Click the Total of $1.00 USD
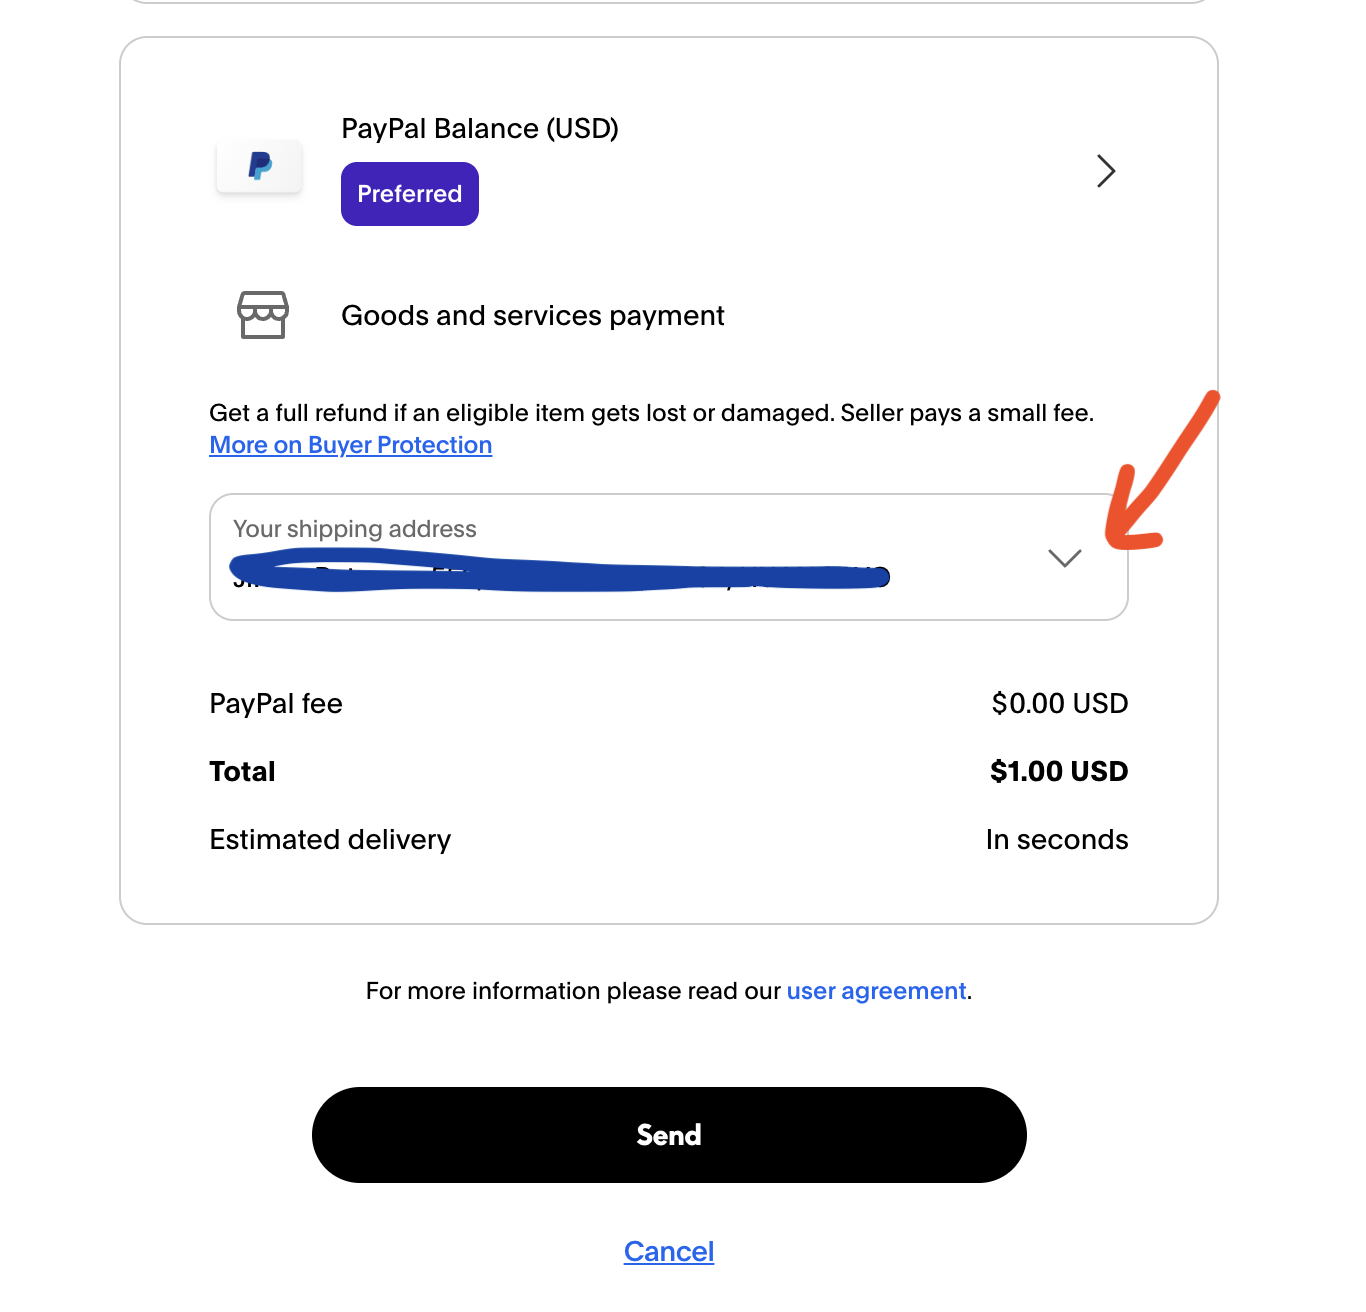Image resolution: width=1366 pixels, height=1312 pixels. click(1058, 770)
